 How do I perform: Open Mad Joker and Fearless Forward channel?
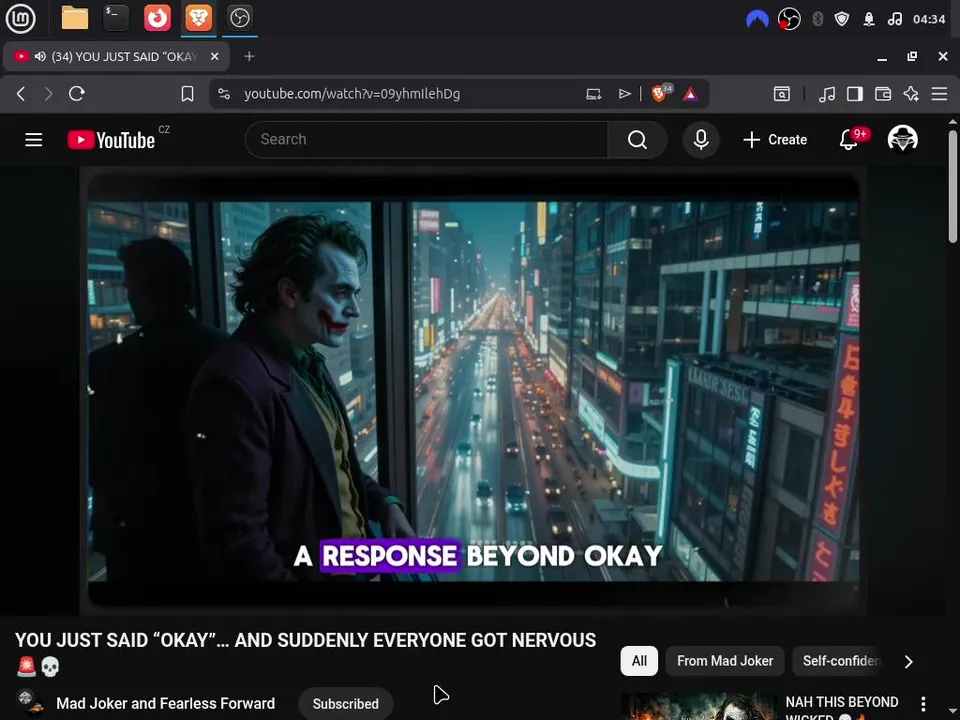coord(165,703)
